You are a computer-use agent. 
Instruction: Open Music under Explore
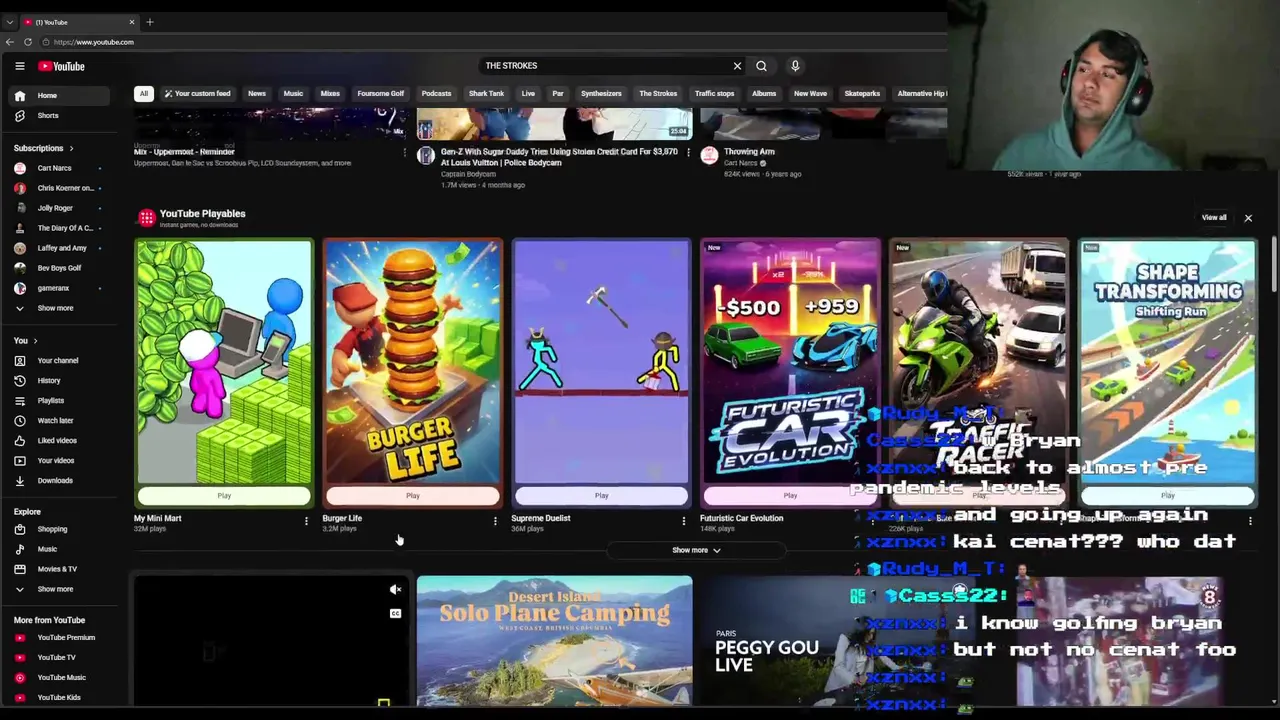point(60,549)
